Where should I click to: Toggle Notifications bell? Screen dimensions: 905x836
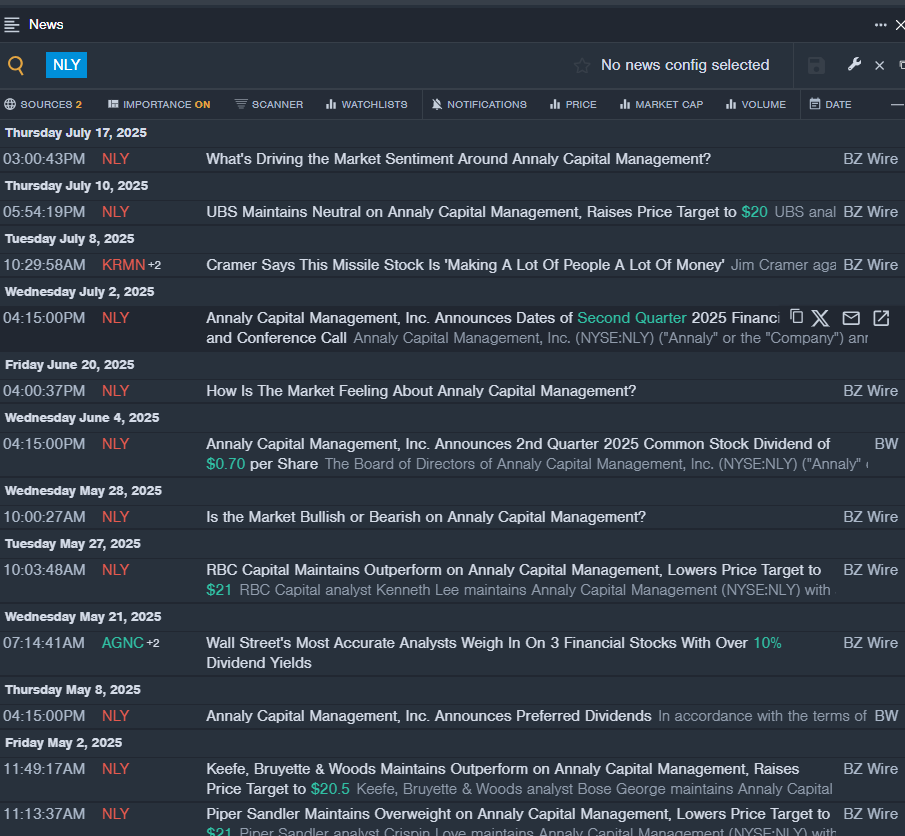pos(479,104)
